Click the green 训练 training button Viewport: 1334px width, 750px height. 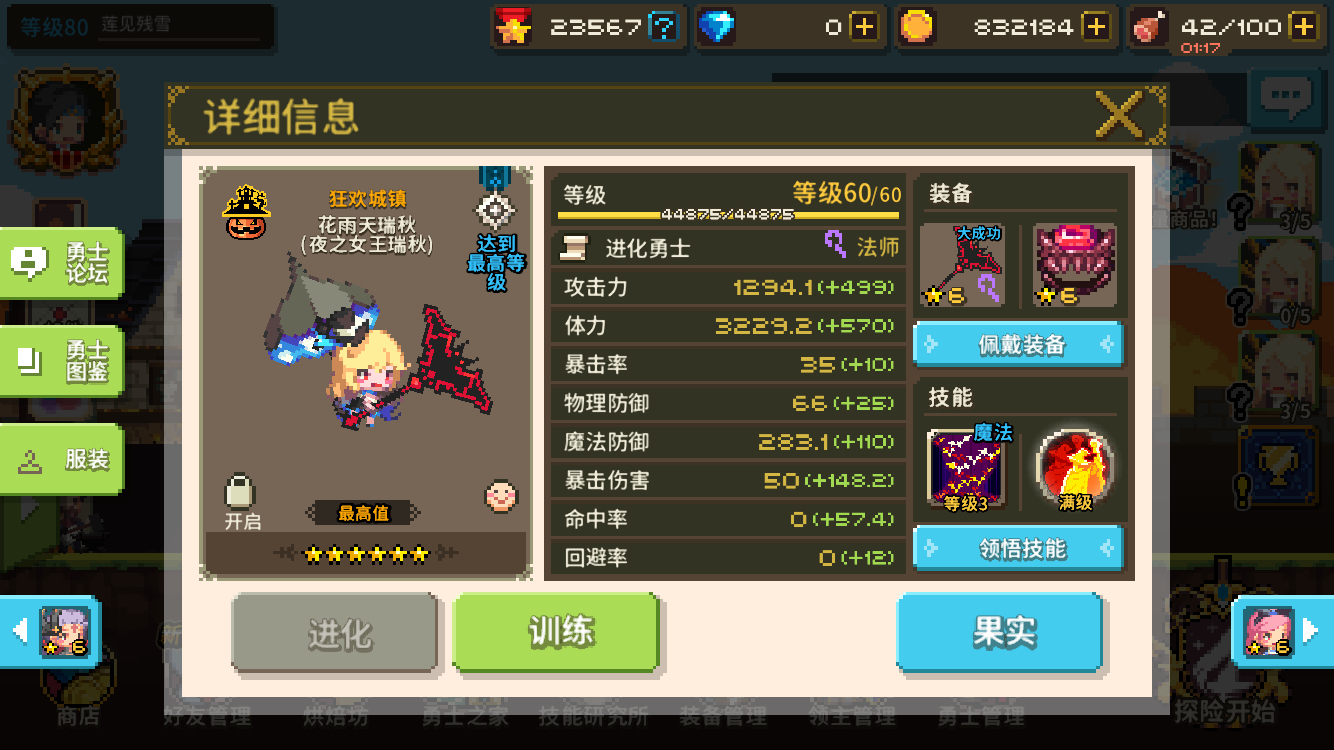pyautogui.click(x=556, y=632)
